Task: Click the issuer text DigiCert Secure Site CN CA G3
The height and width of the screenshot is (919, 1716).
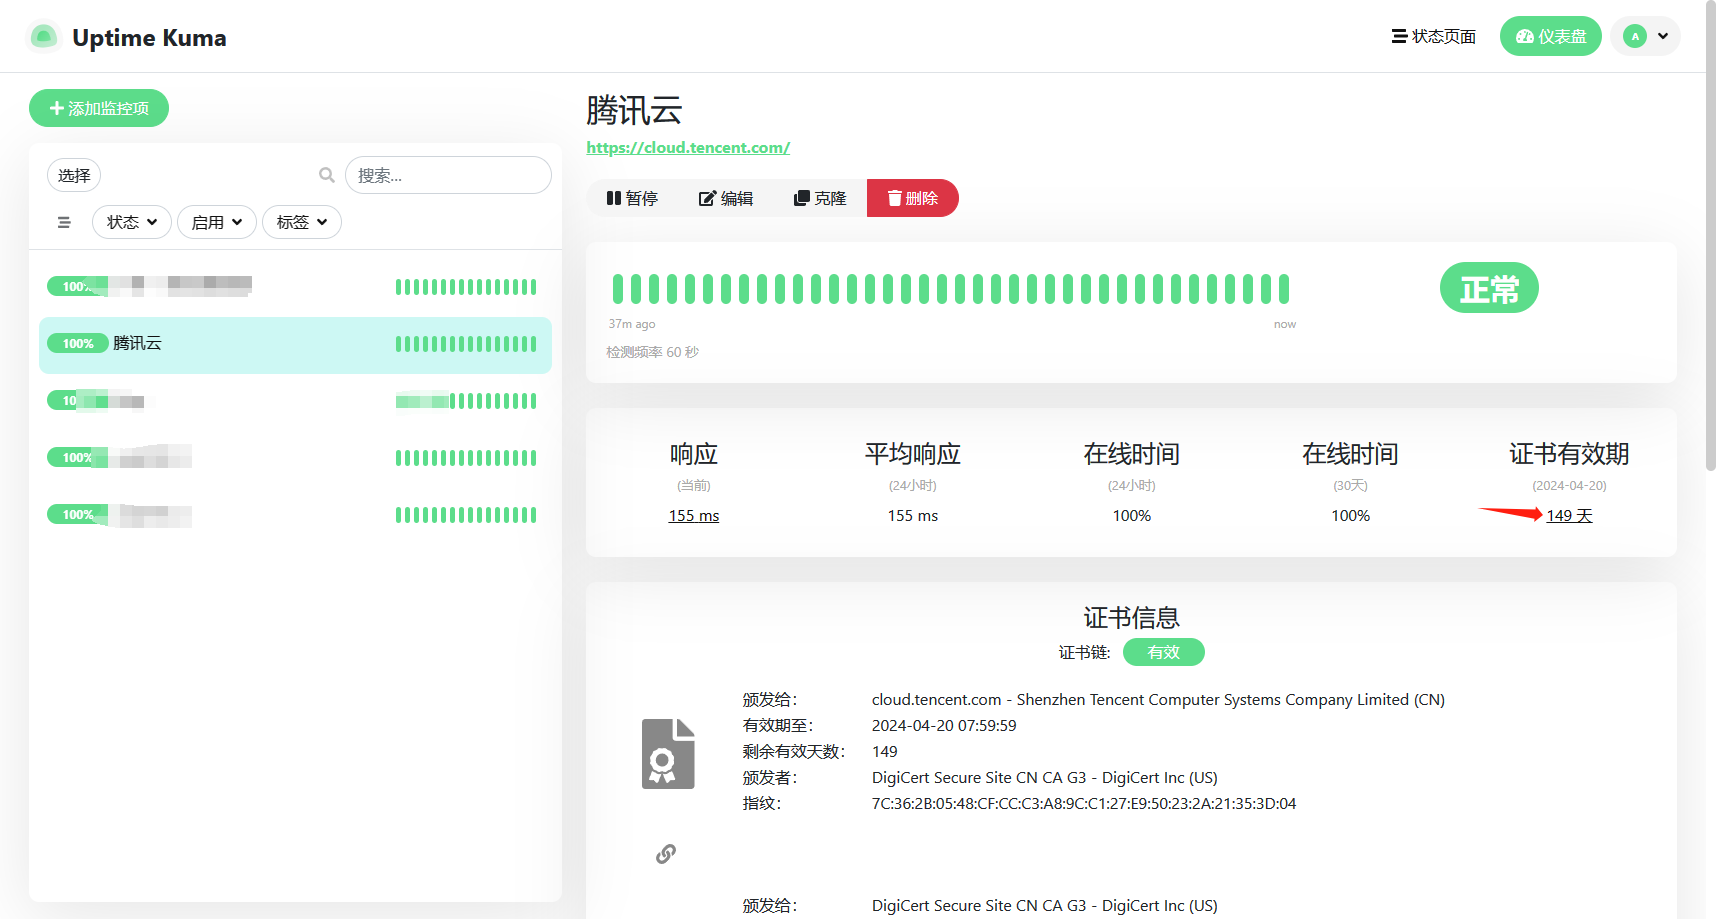Action: (1045, 778)
